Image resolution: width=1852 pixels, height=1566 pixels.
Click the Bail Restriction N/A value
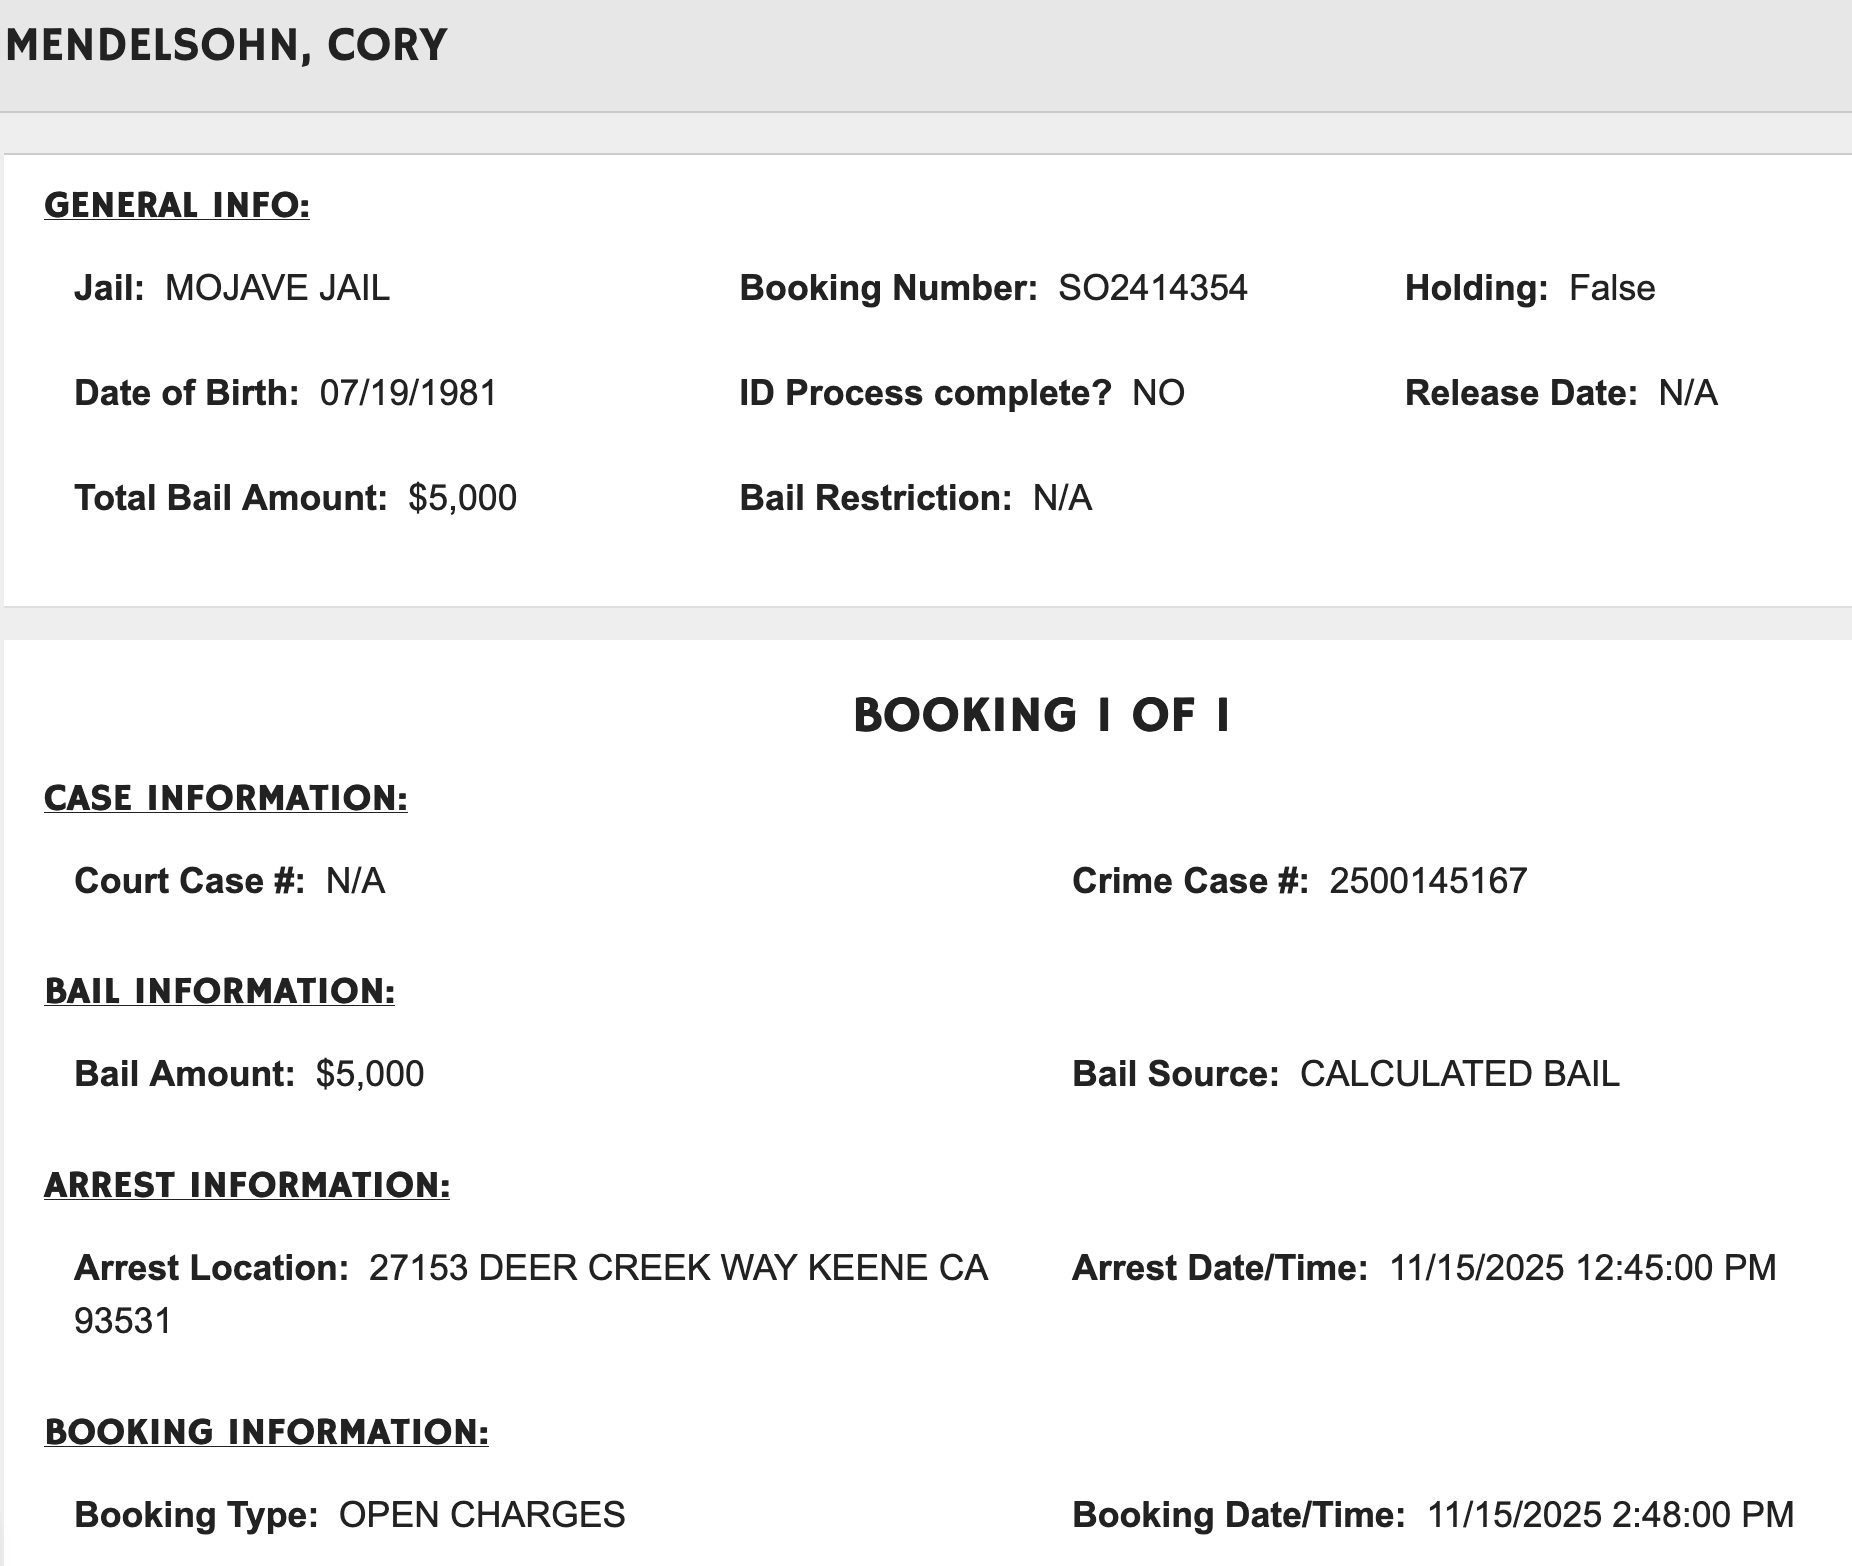pyautogui.click(x=1062, y=498)
